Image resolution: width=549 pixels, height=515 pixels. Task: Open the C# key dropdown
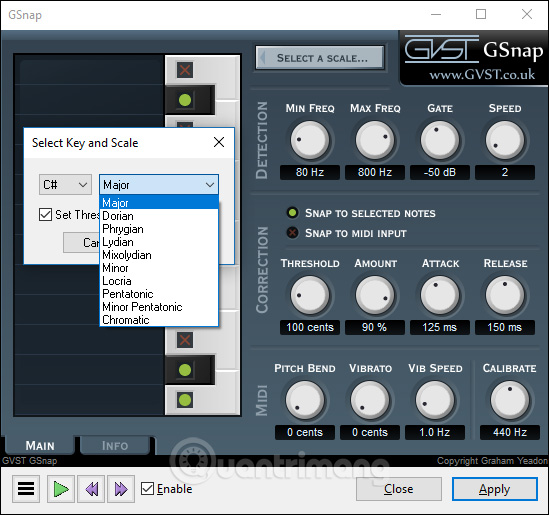coord(65,185)
